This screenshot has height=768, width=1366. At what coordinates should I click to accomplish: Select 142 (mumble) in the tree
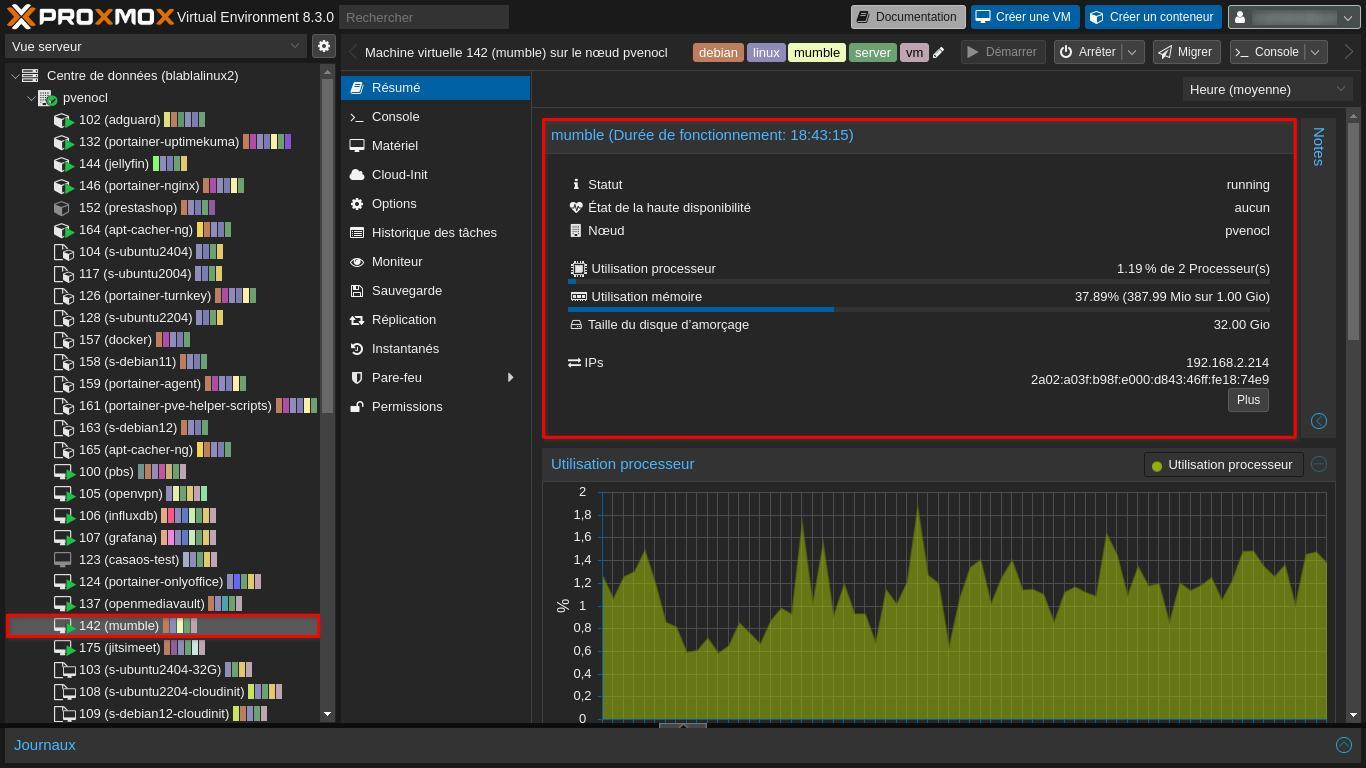163,626
